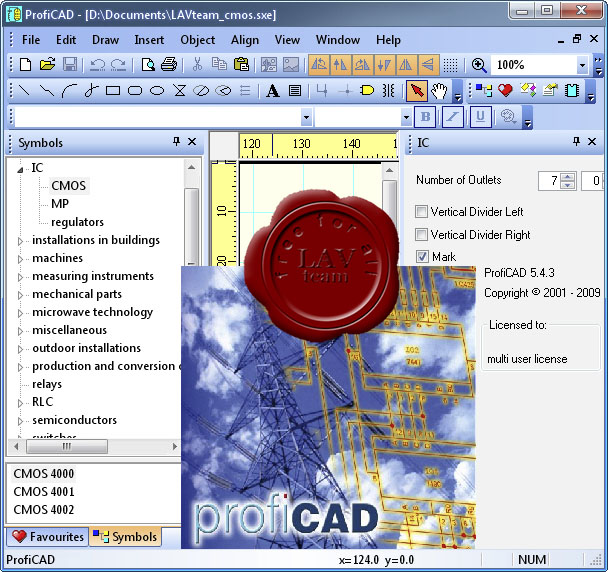Click the red heart favourites toolbar icon
This screenshot has height=572, width=608.
click(505, 91)
